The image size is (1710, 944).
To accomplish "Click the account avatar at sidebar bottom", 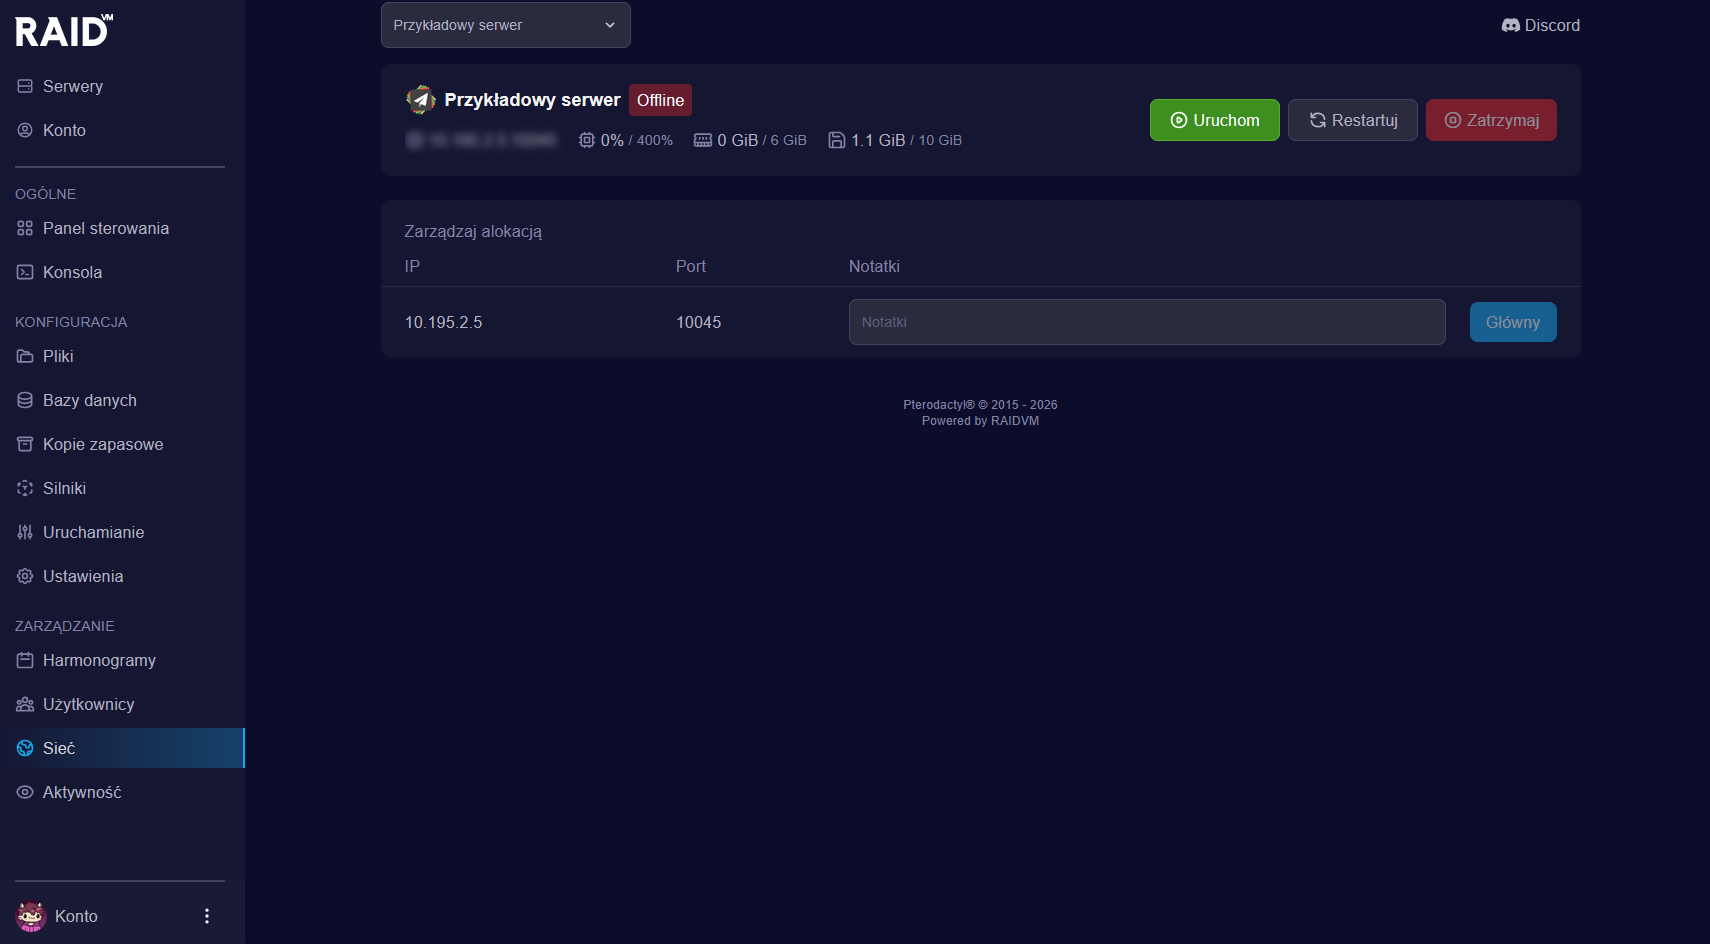I will (x=31, y=916).
